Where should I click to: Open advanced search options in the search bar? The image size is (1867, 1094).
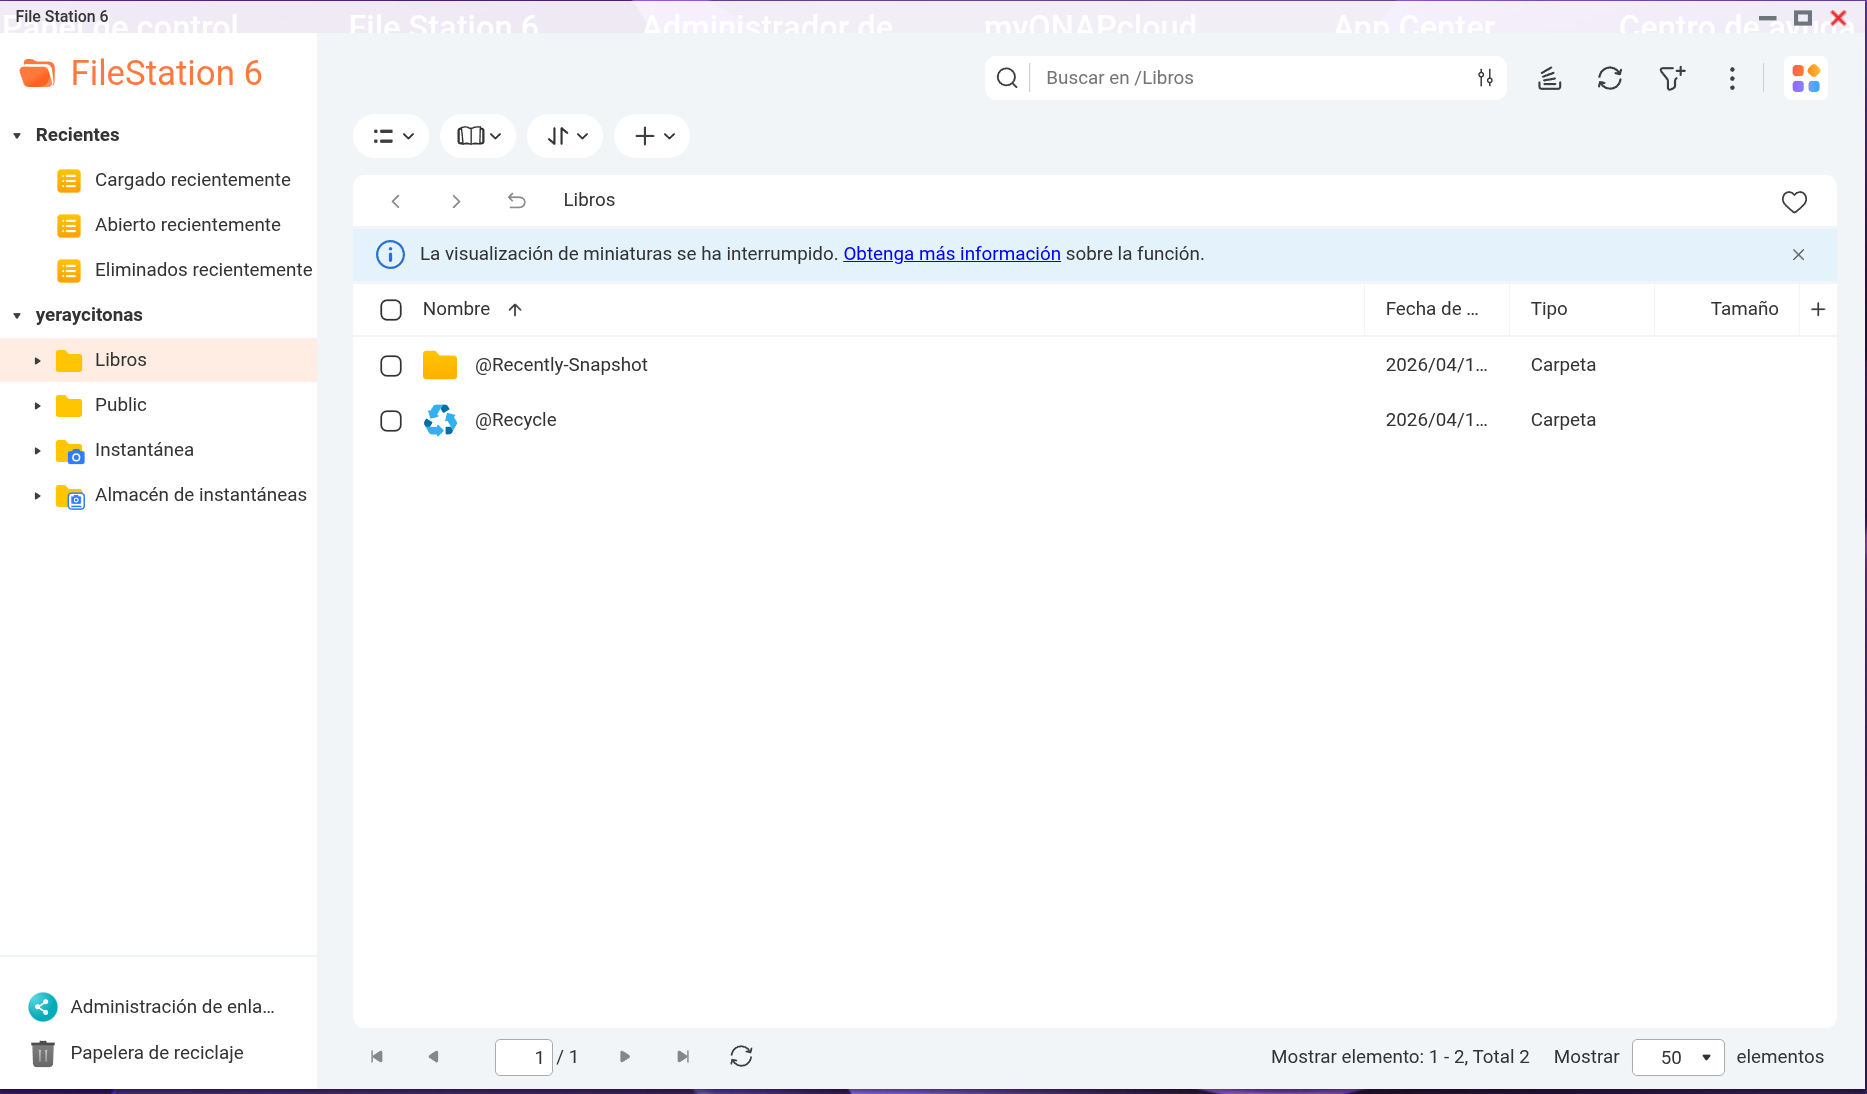[1485, 78]
